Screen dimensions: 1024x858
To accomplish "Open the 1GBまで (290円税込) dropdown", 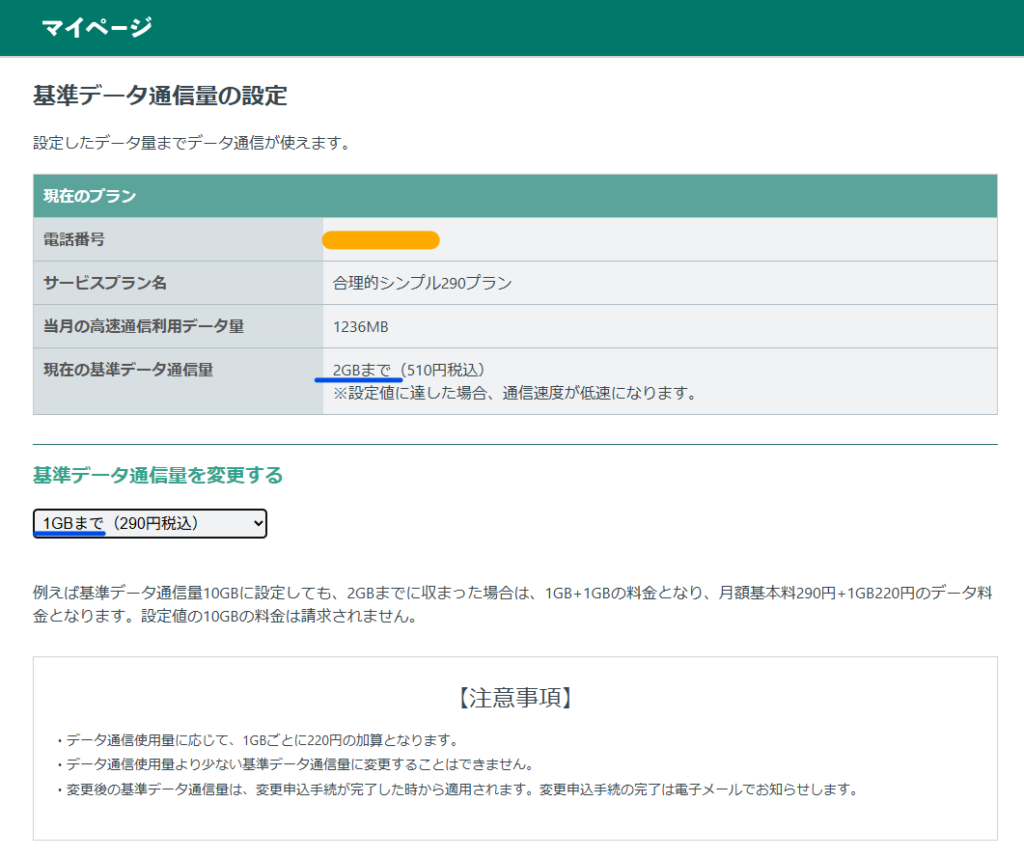I will click(150, 523).
